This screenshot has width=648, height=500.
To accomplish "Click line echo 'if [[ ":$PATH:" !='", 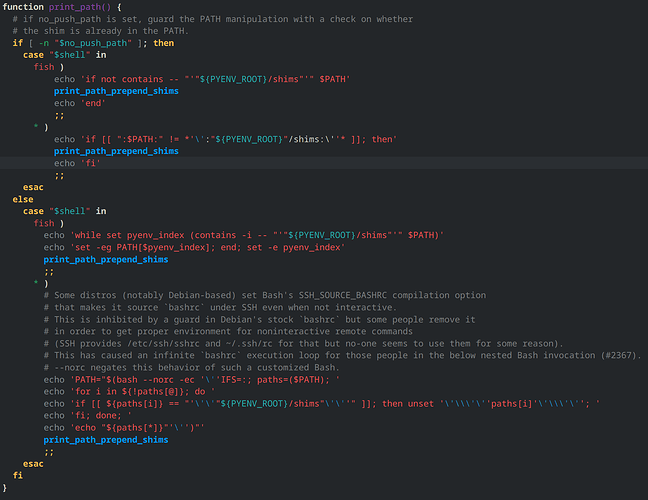I will [225, 139].
